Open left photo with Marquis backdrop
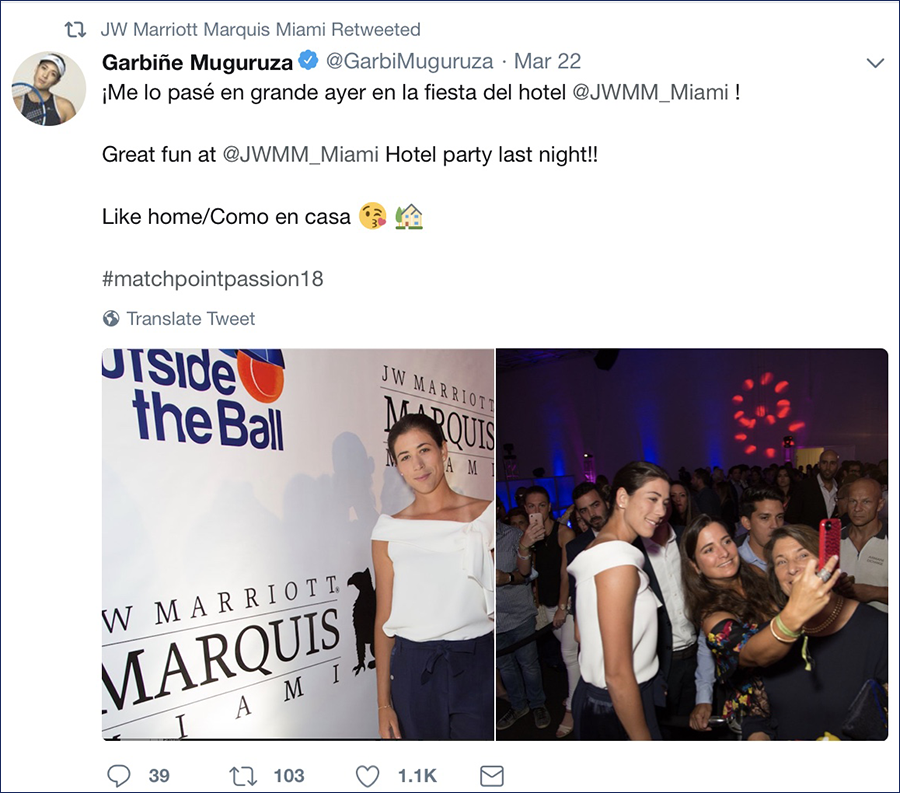The width and height of the screenshot is (900, 793). coord(298,544)
